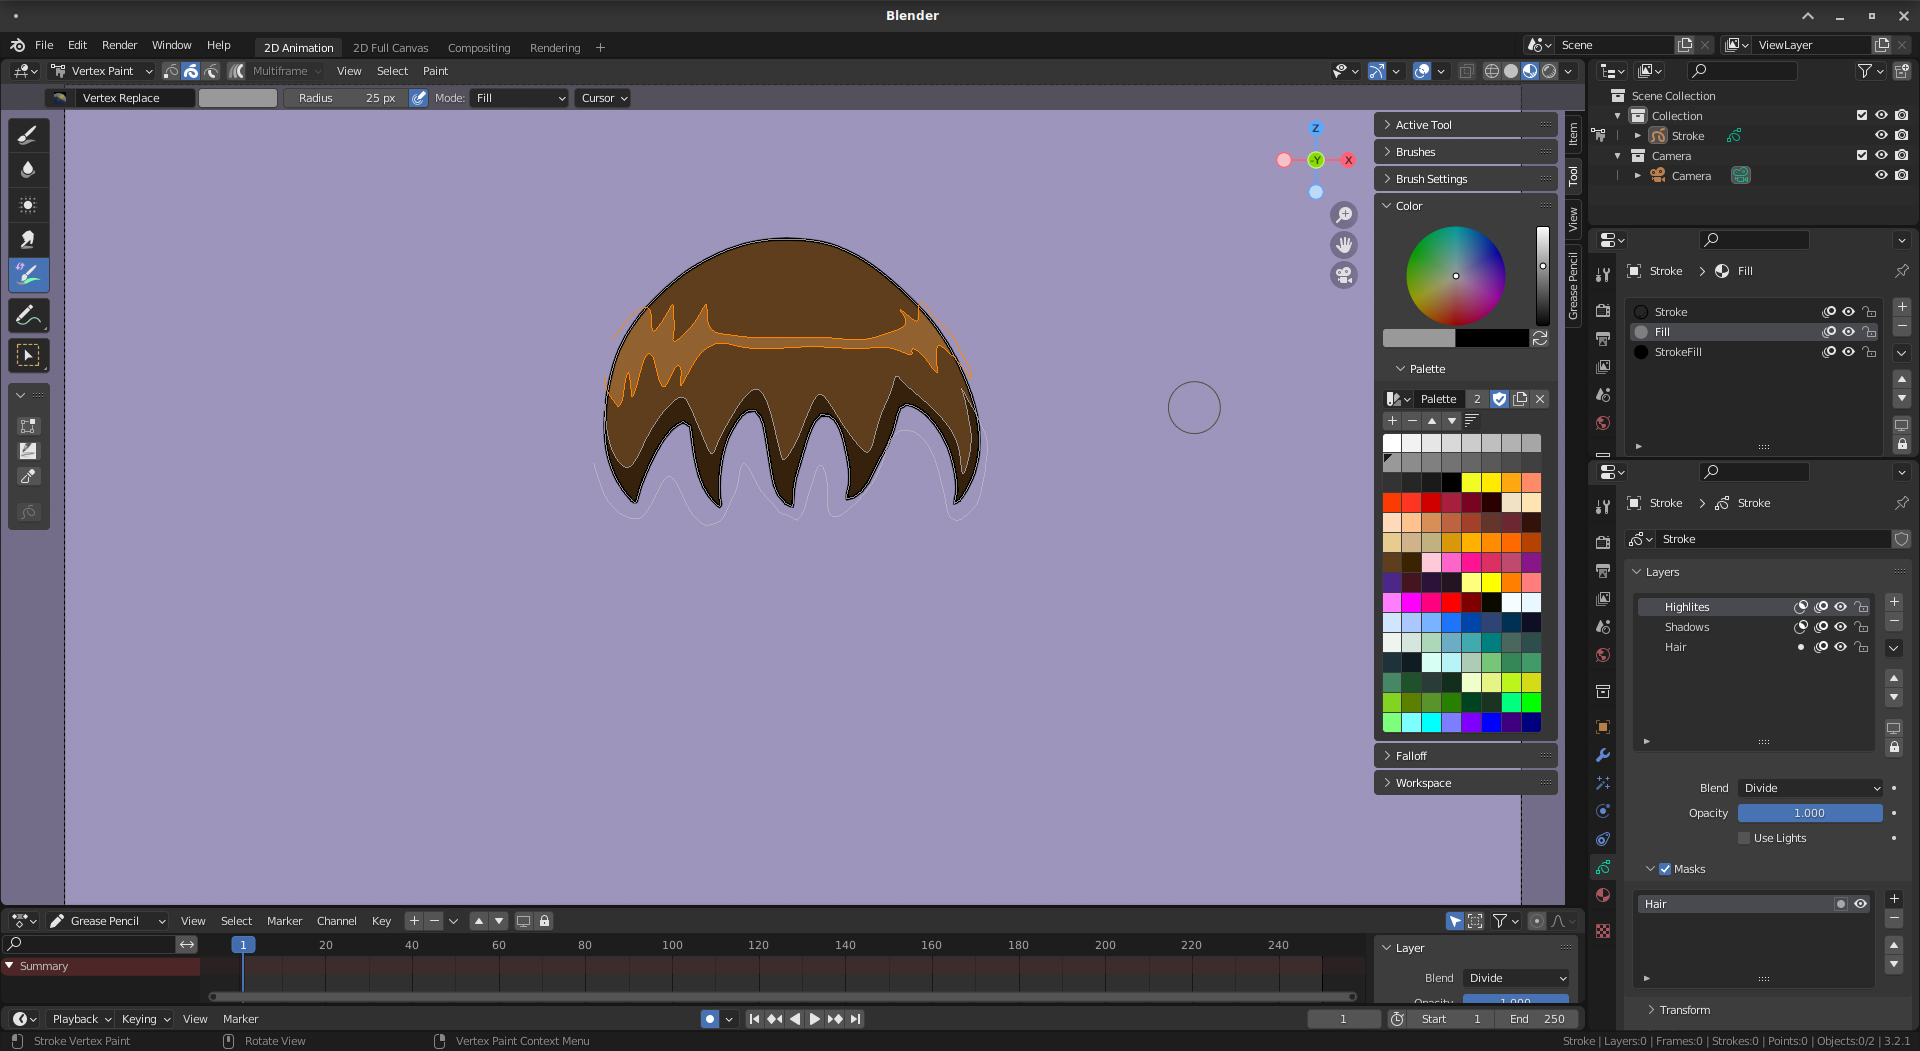
Task: Adjust the layer Opacity slider
Action: (1810, 813)
